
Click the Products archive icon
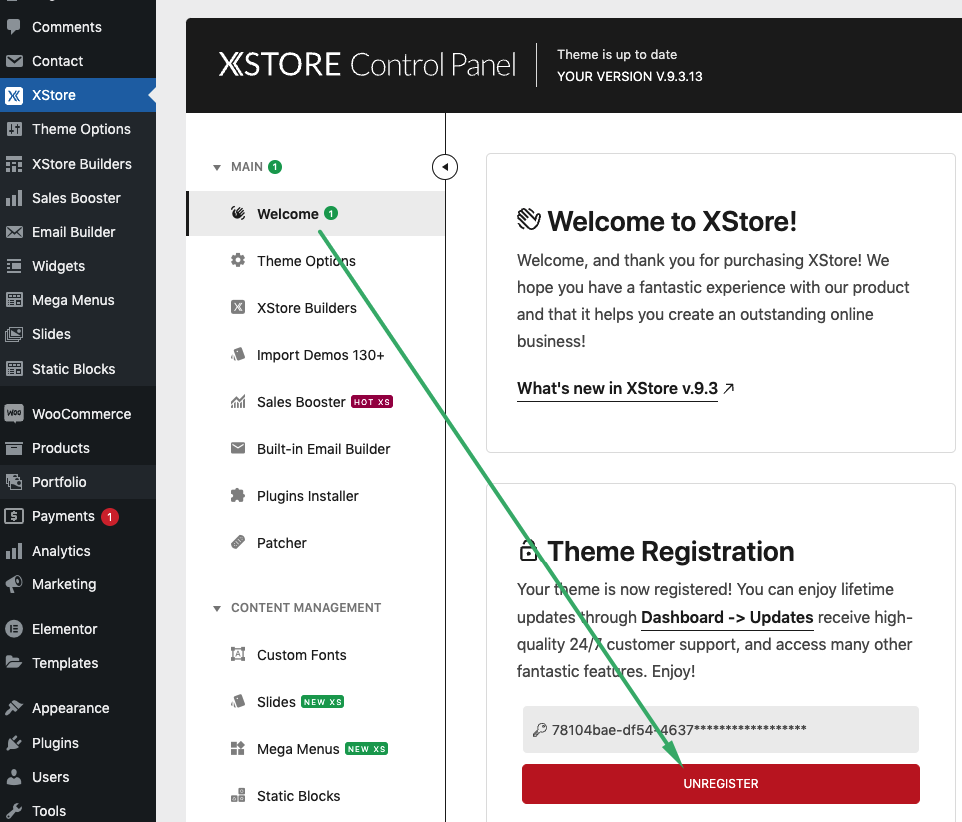click(x=13, y=448)
